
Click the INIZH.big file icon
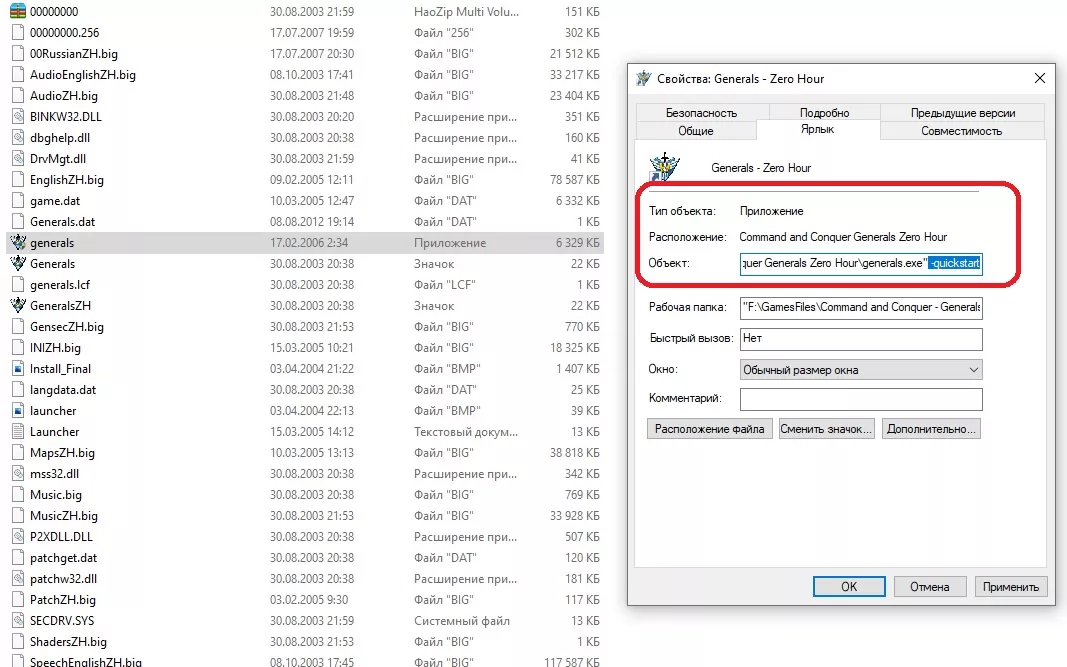[18, 348]
